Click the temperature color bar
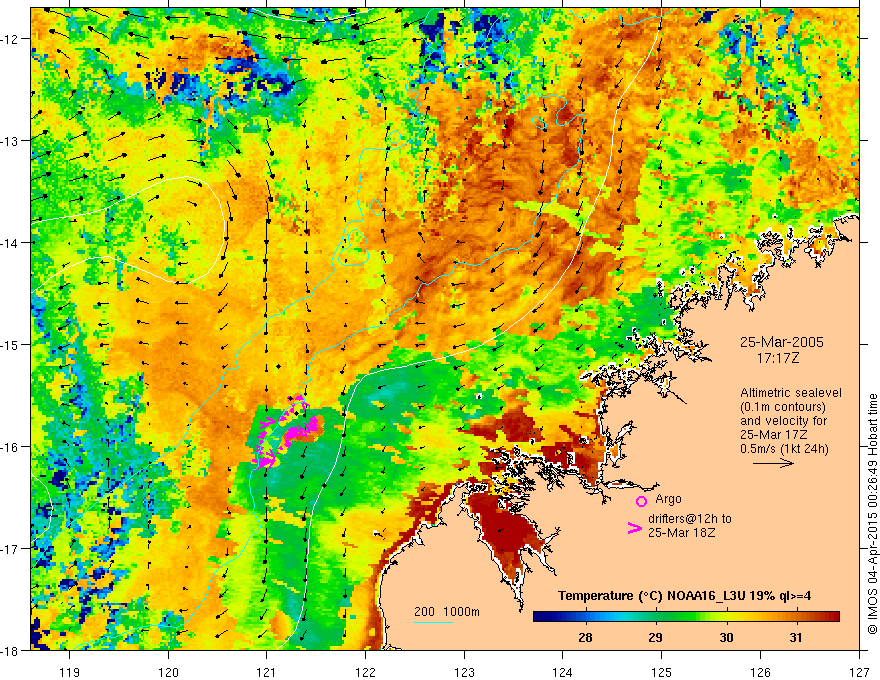880x680 pixels. click(686, 617)
